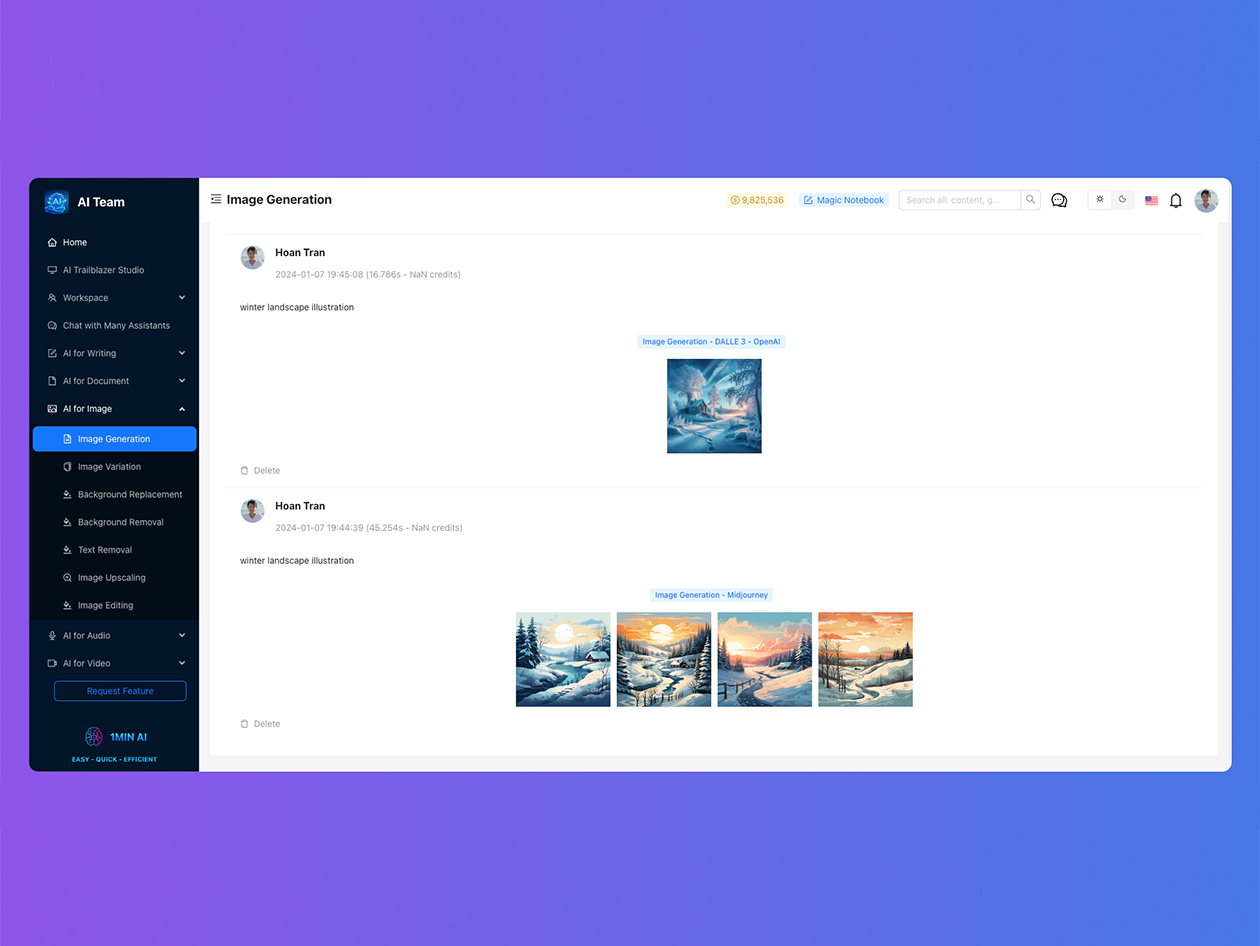The image size is (1260, 946).
Task: Open the Image Upscaling tool
Action: click(x=110, y=577)
